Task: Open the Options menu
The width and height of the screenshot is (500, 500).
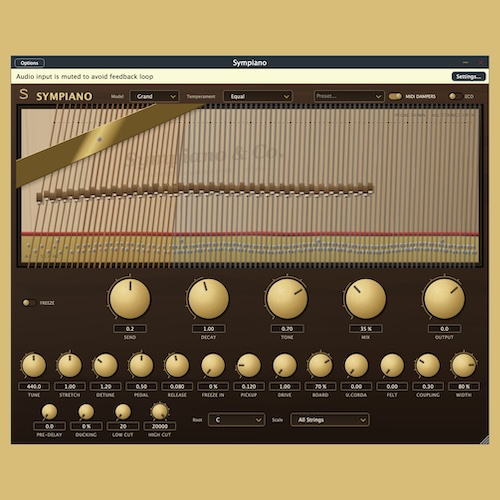Action: 30,63
